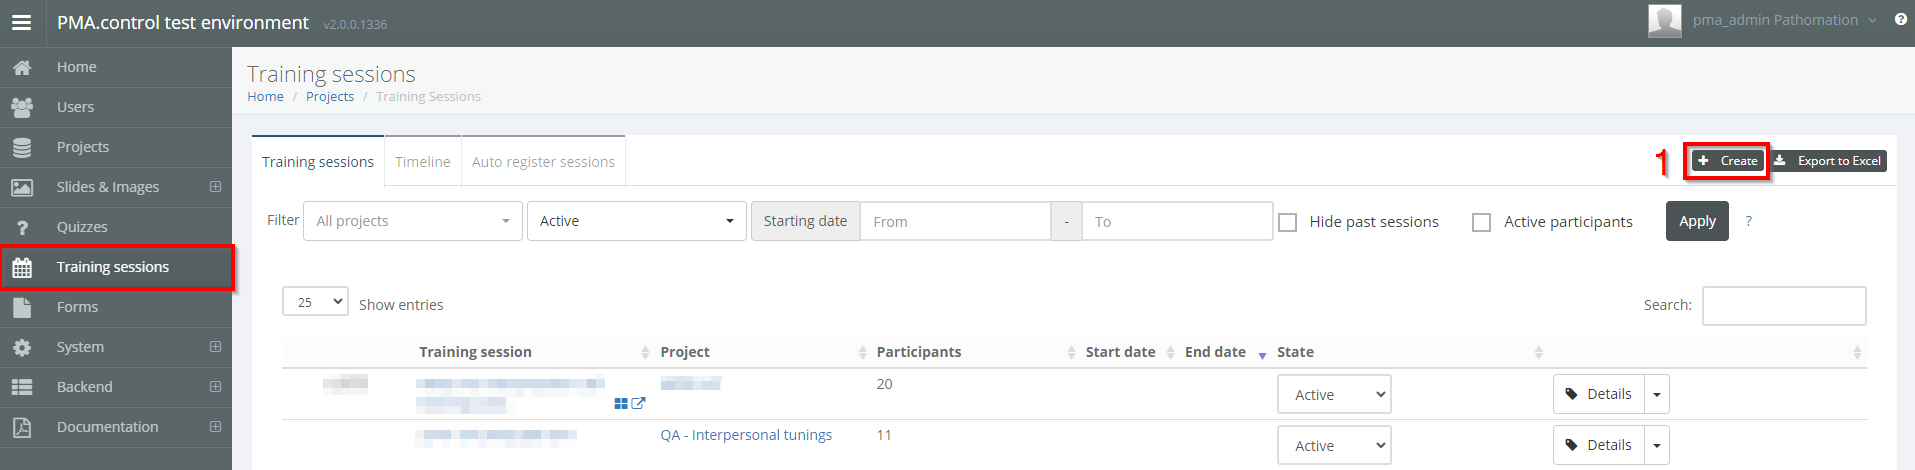This screenshot has height=470, width=1915.
Task: Click the Quizzes question mark icon
Action: pyautogui.click(x=22, y=227)
